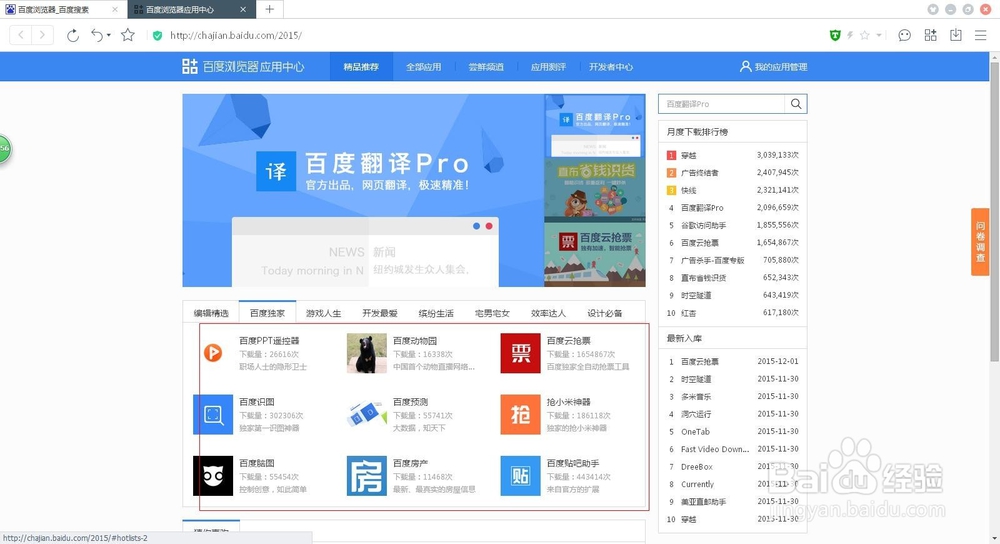Open the dropdown next to the undo arrow

[108, 35]
